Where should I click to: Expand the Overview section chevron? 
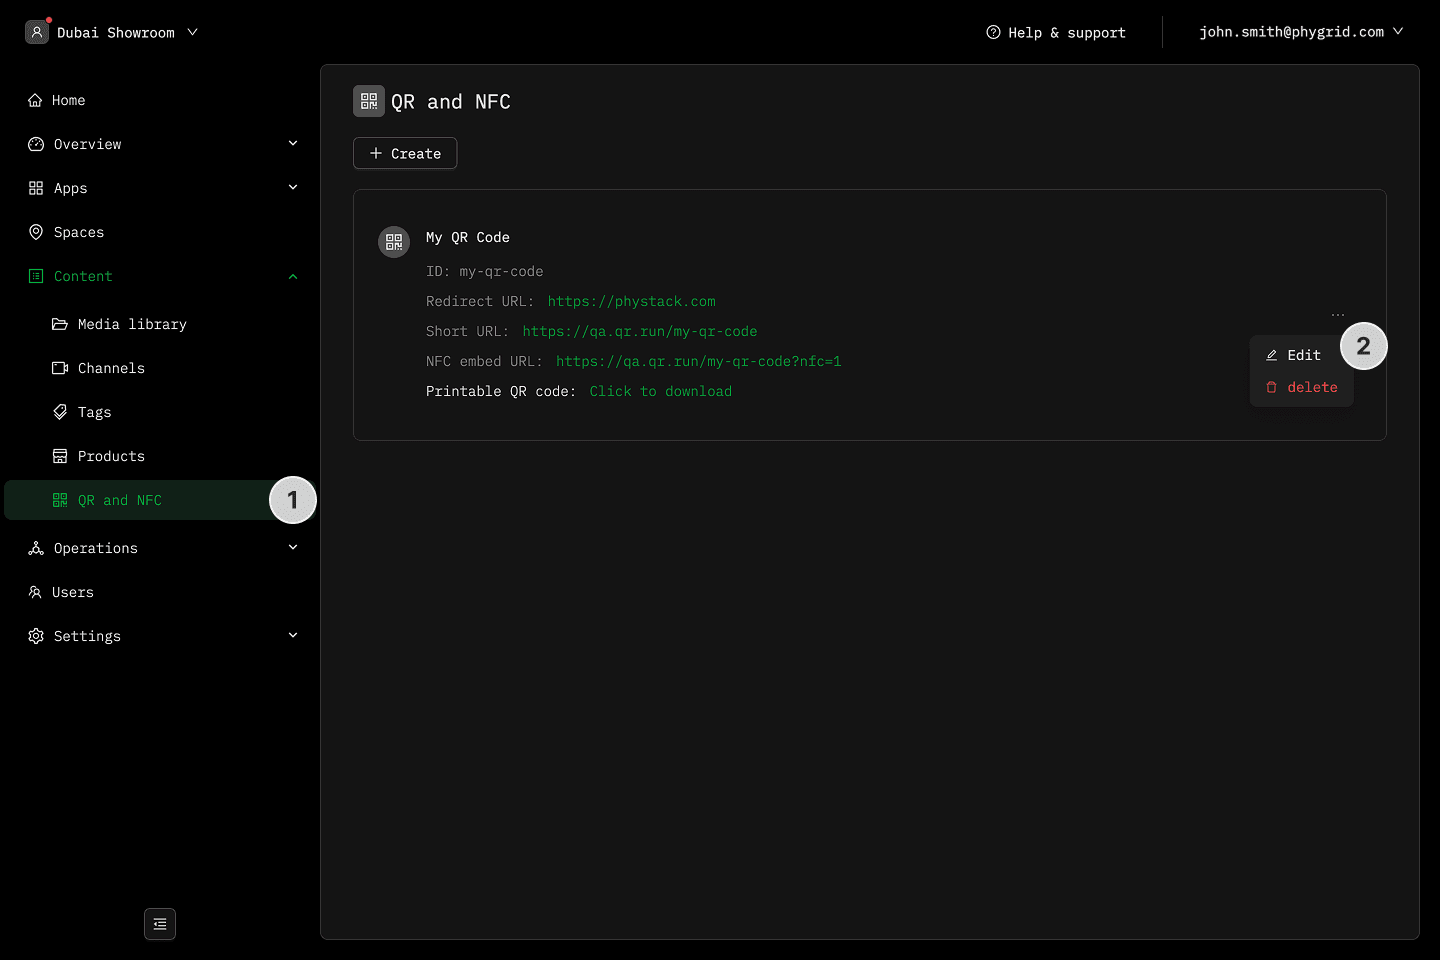click(x=293, y=144)
